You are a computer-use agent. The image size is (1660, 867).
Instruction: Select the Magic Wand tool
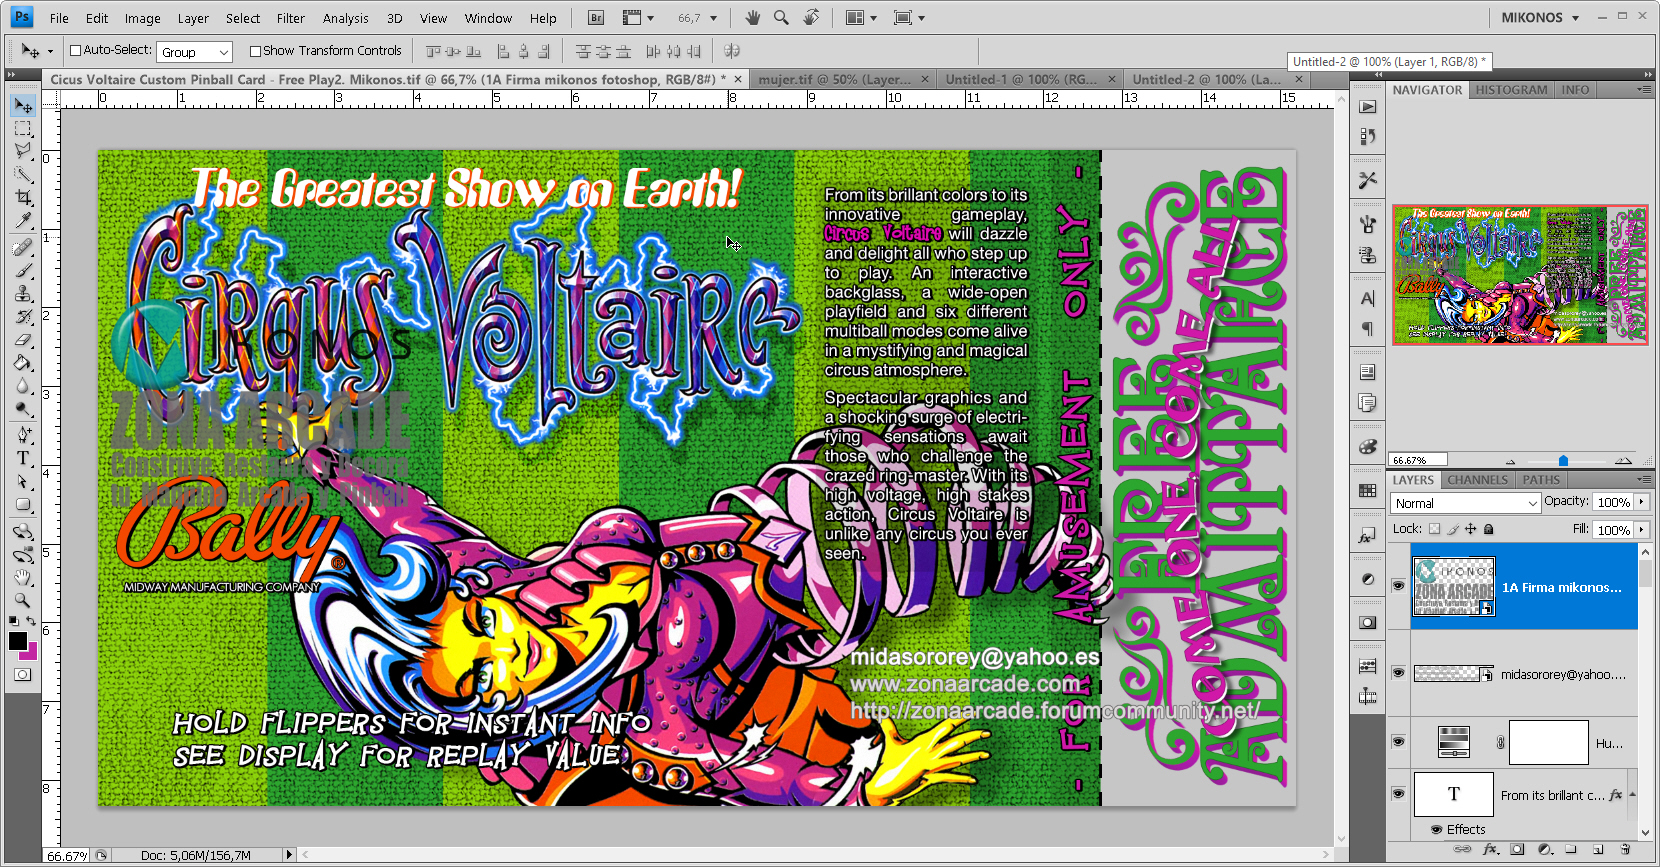[x=23, y=175]
